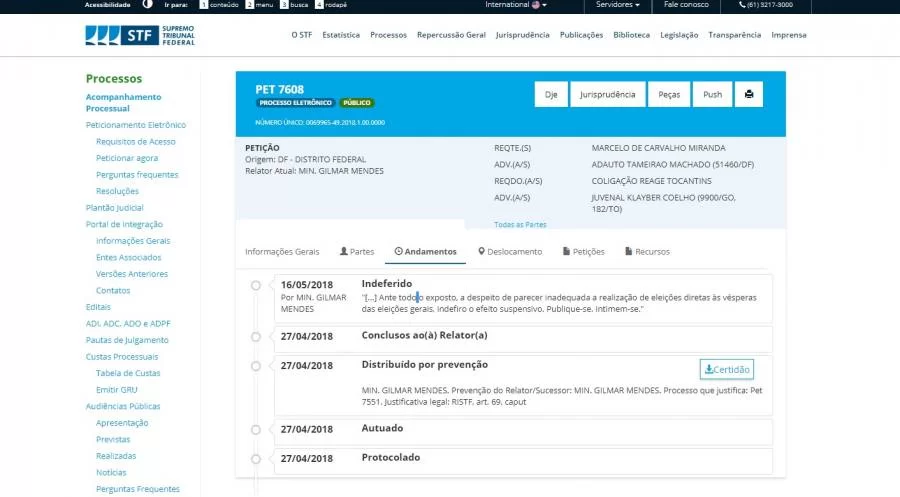This screenshot has height=497, width=900.
Task: Click the STF logo
Action: coord(140,35)
